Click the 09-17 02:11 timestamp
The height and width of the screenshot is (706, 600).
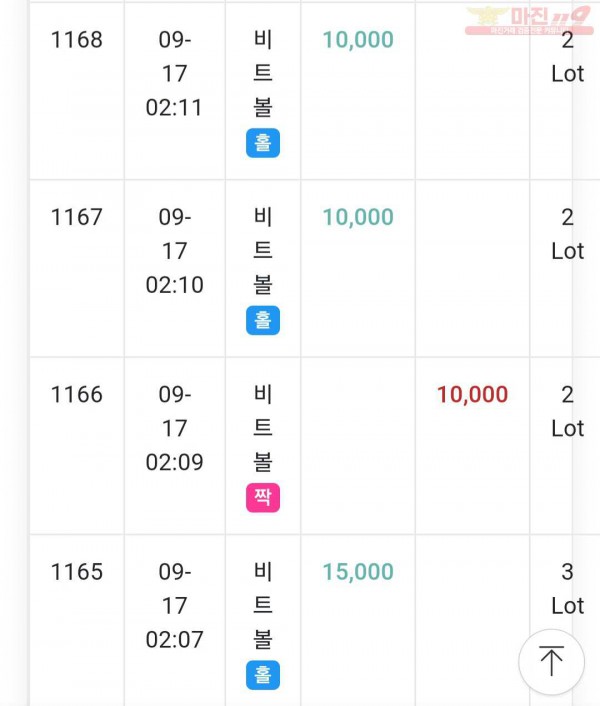coord(175,73)
